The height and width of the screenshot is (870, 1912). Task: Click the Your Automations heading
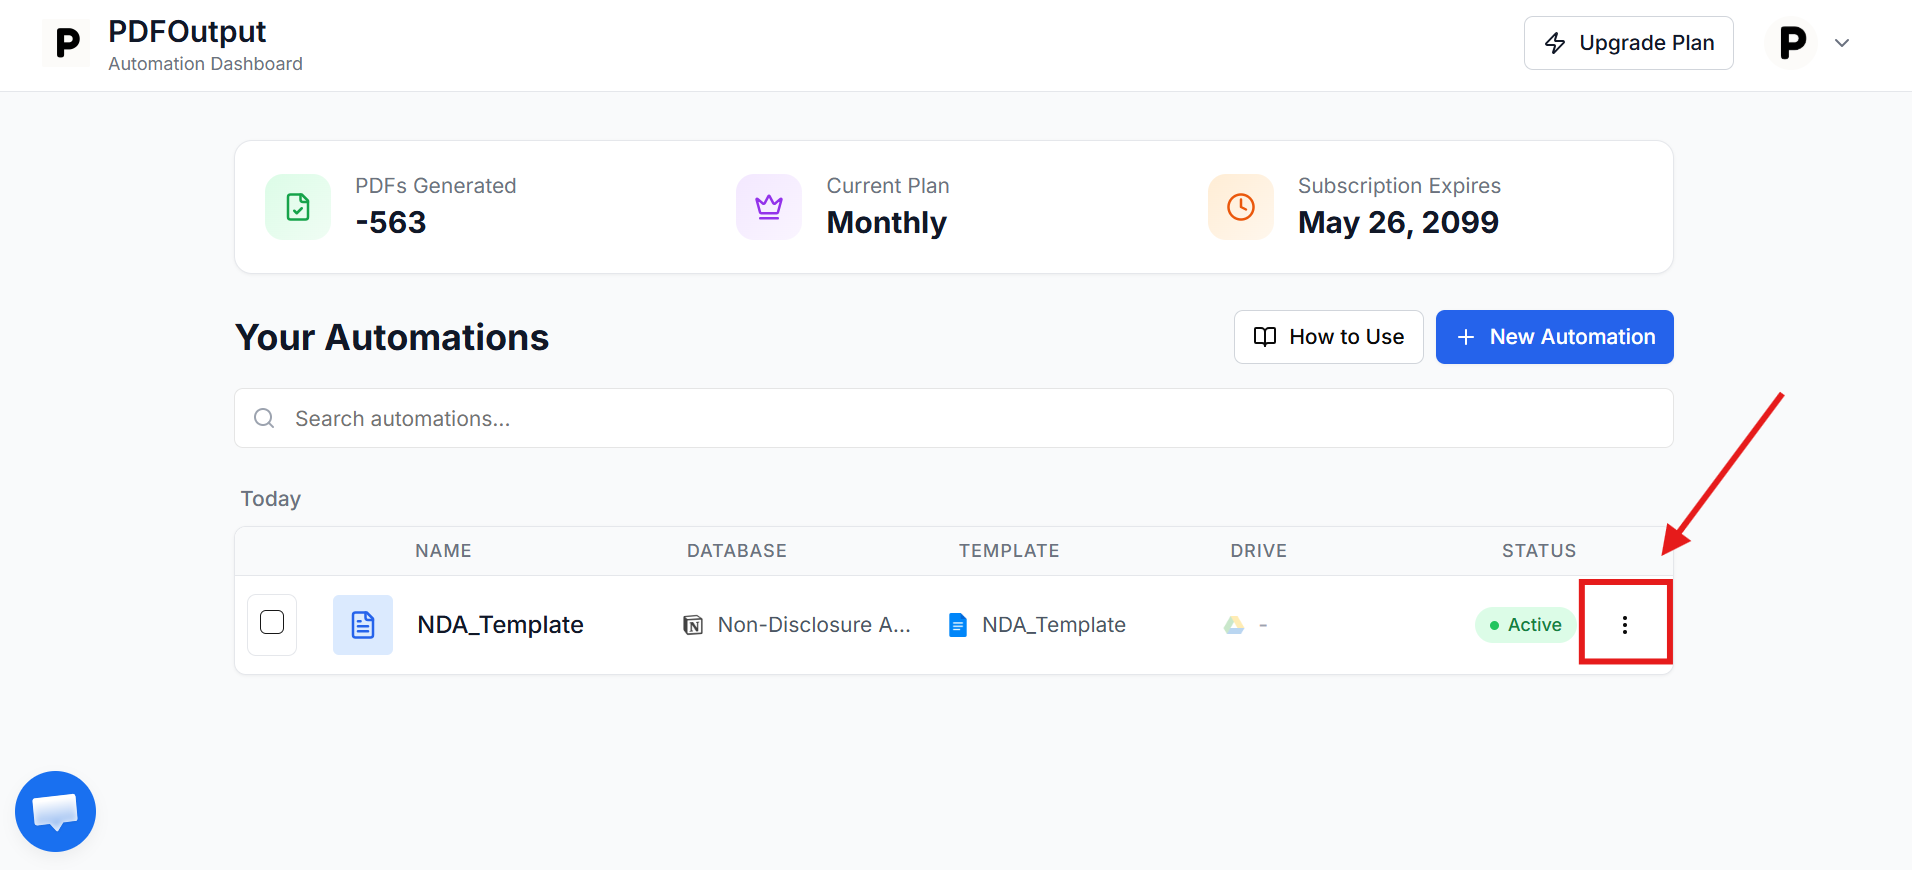pos(392,338)
